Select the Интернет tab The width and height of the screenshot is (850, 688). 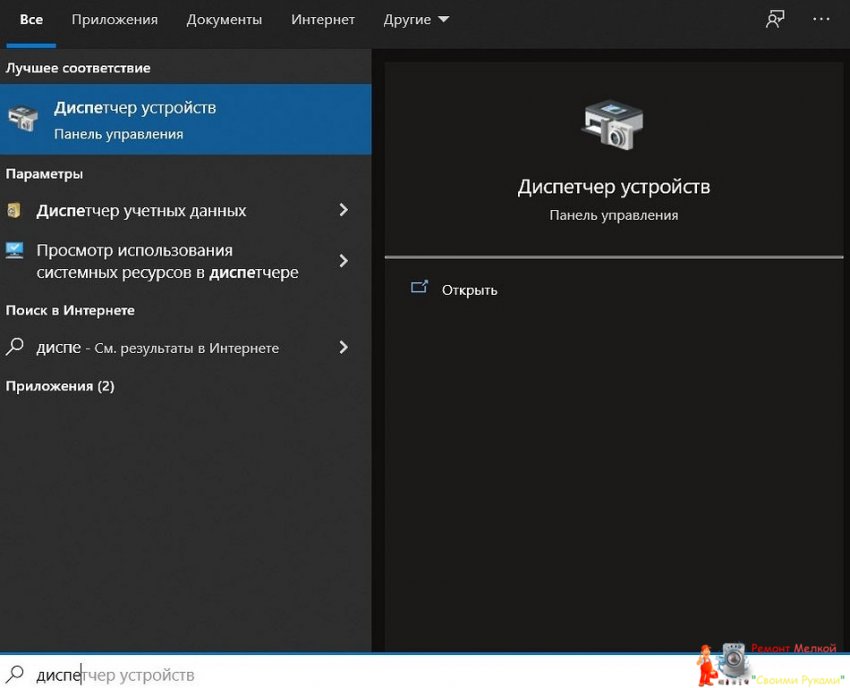point(322,20)
